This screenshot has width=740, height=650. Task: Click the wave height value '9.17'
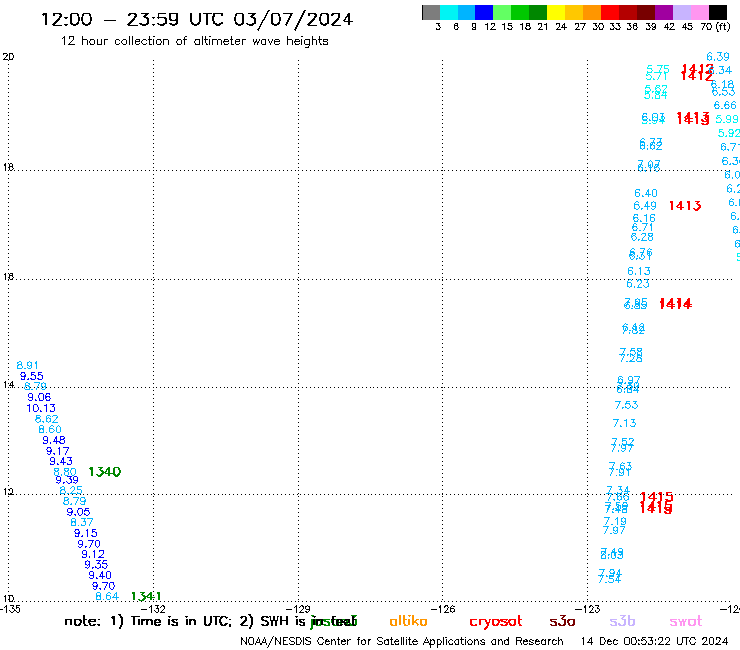click(58, 451)
